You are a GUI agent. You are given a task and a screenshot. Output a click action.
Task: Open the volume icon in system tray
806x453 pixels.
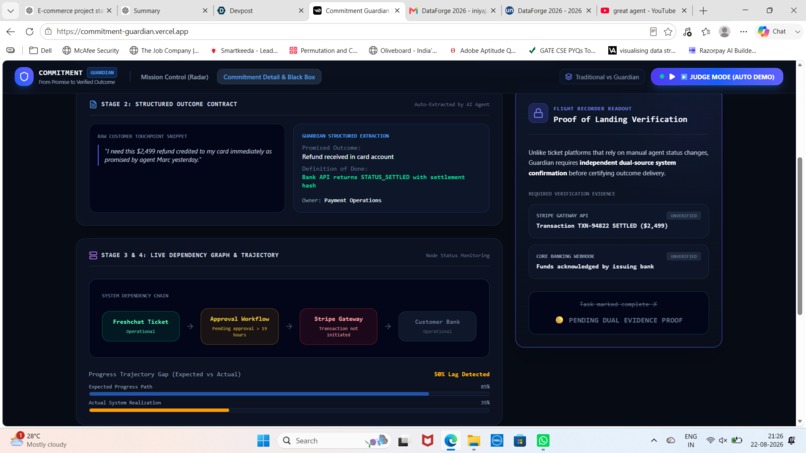click(723, 440)
